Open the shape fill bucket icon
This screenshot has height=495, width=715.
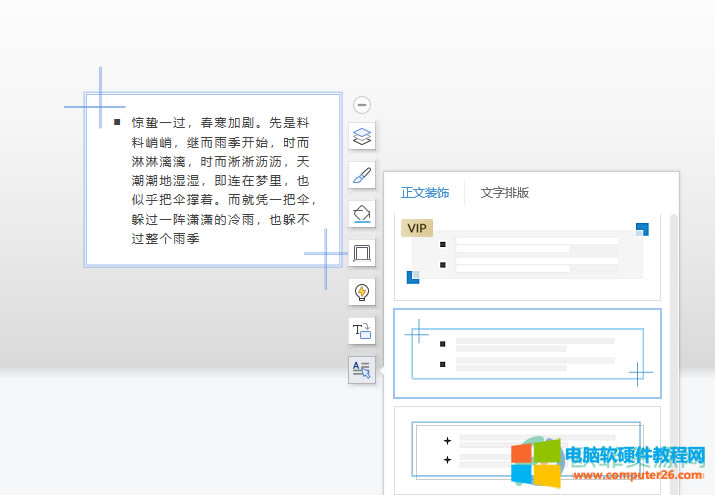tap(362, 214)
